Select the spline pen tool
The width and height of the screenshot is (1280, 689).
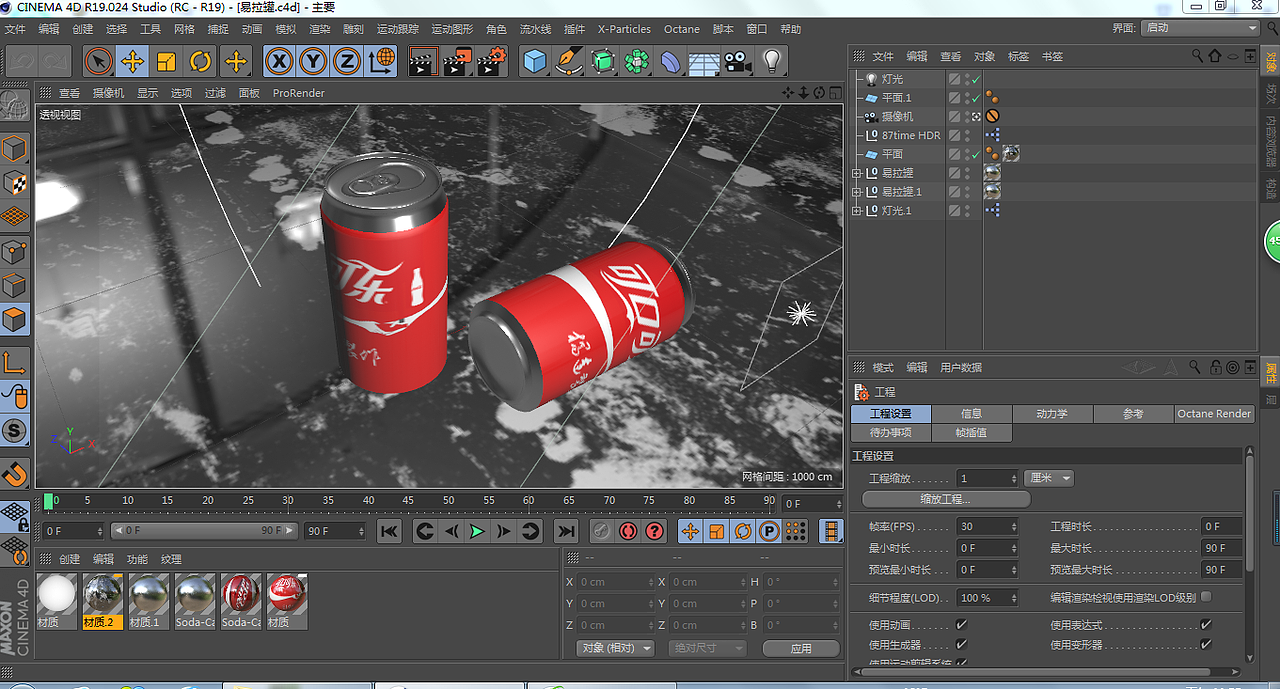(569, 62)
